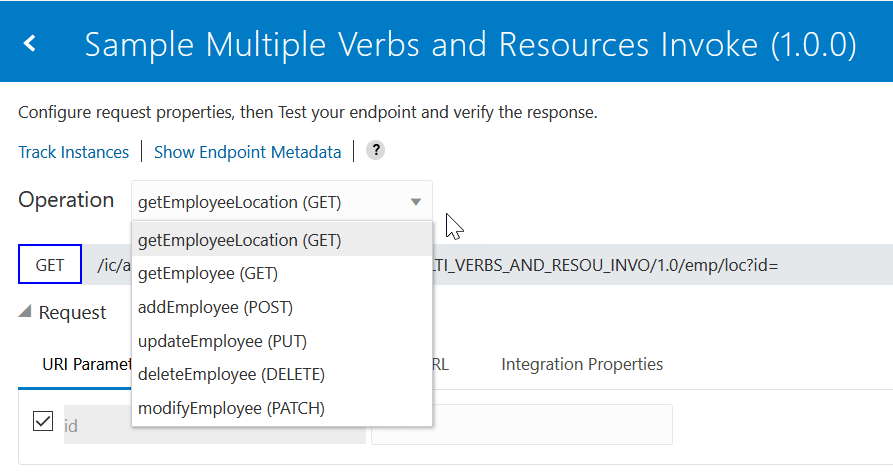Image resolution: width=893 pixels, height=476 pixels.
Task: Toggle the id parameter checkbox
Action: click(x=43, y=421)
